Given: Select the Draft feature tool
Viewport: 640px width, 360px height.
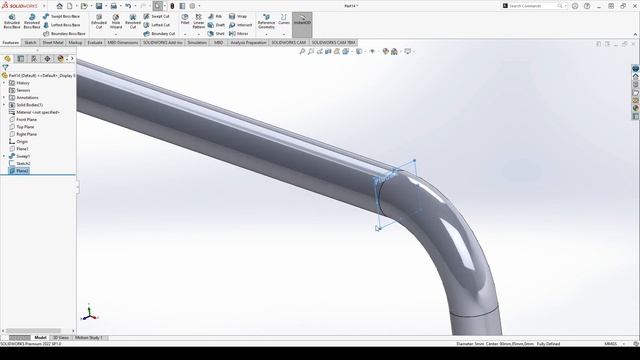Looking at the screenshot, I should pos(216,25).
